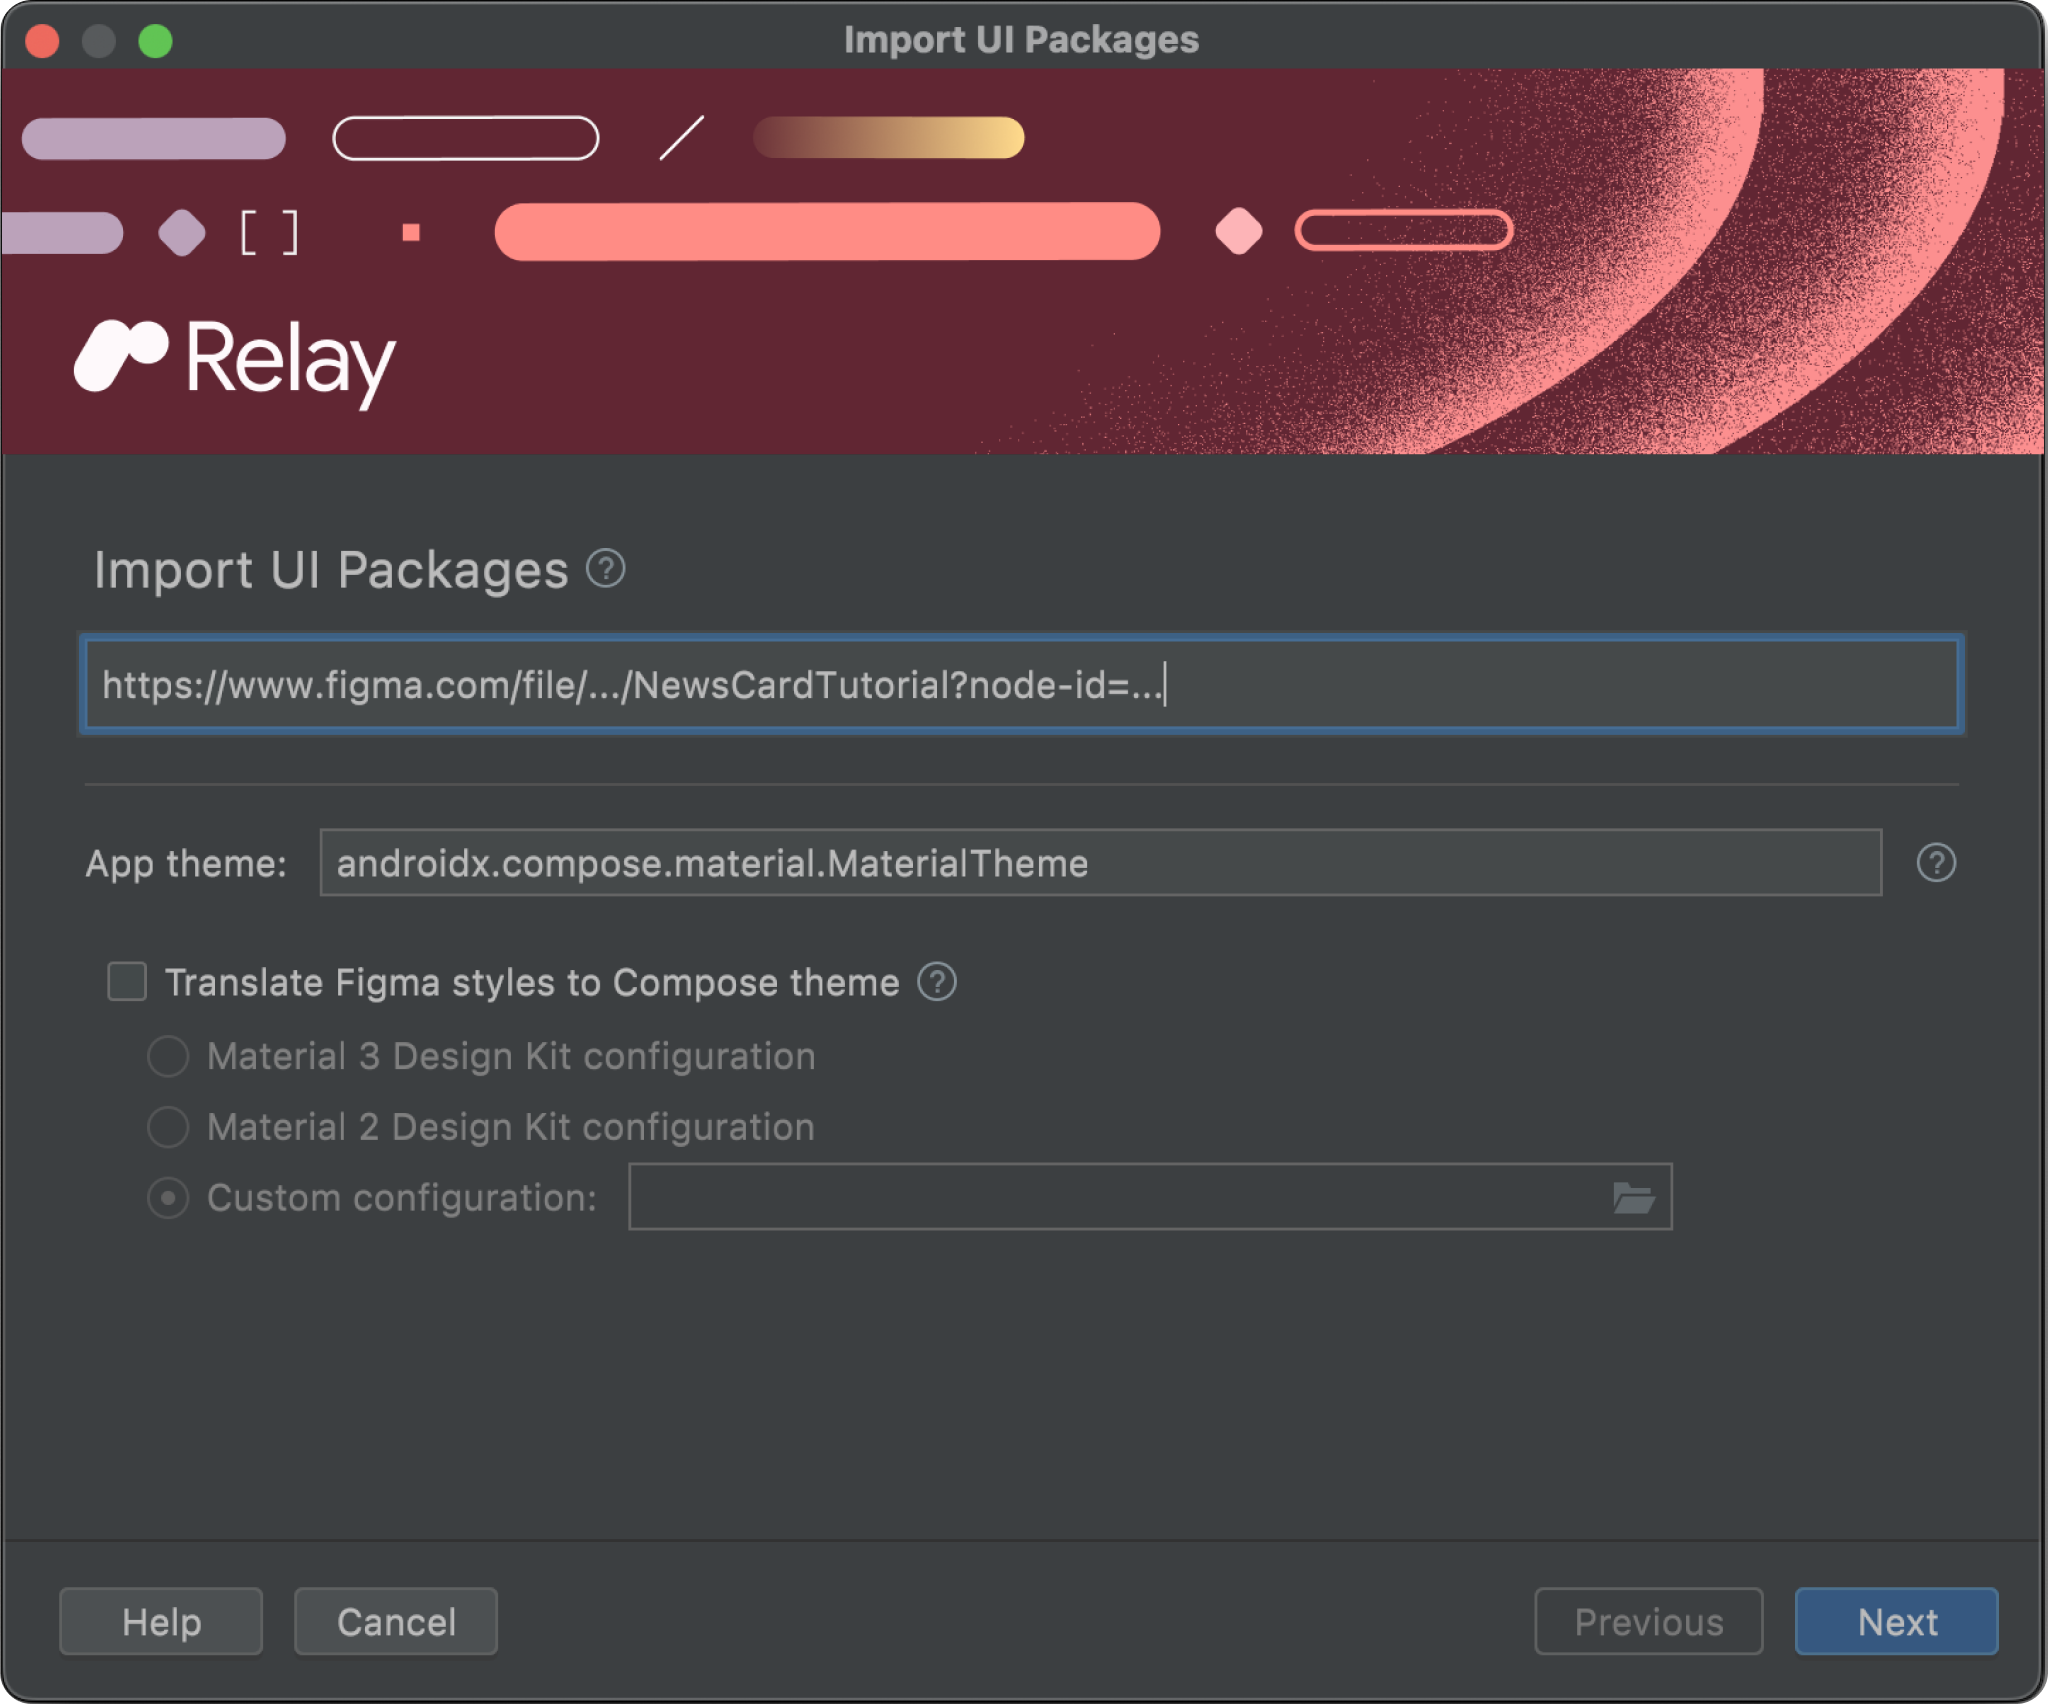The image size is (2048, 1704).
Task: Click the App theme input field
Action: click(x=1104, y=864)
